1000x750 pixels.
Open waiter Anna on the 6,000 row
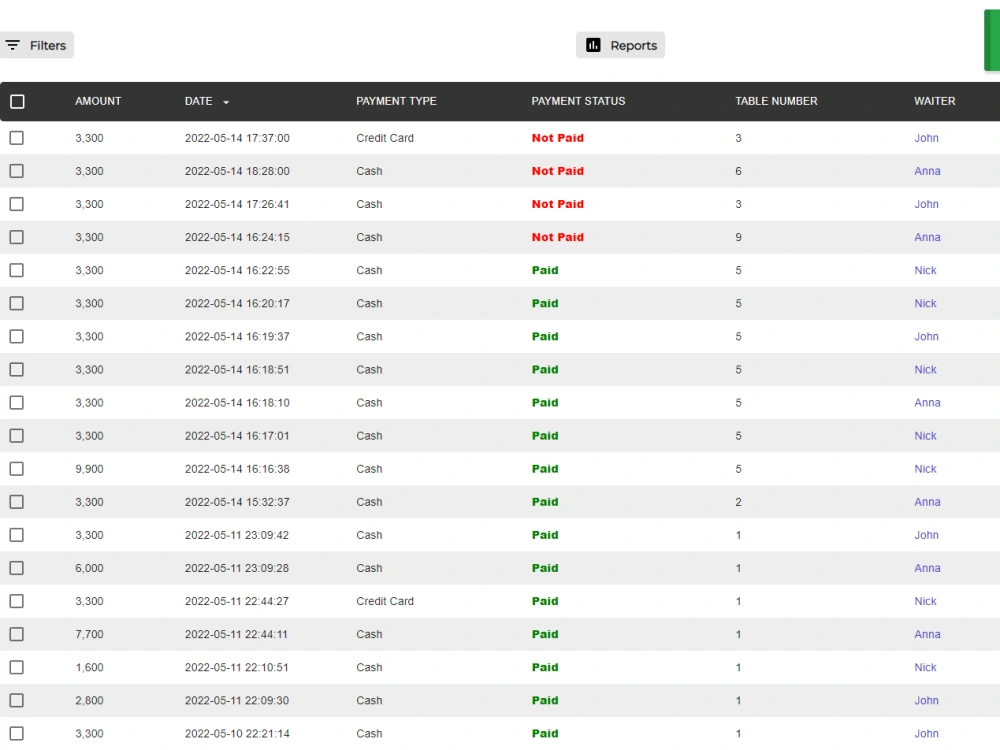click(x=927, y=568)
